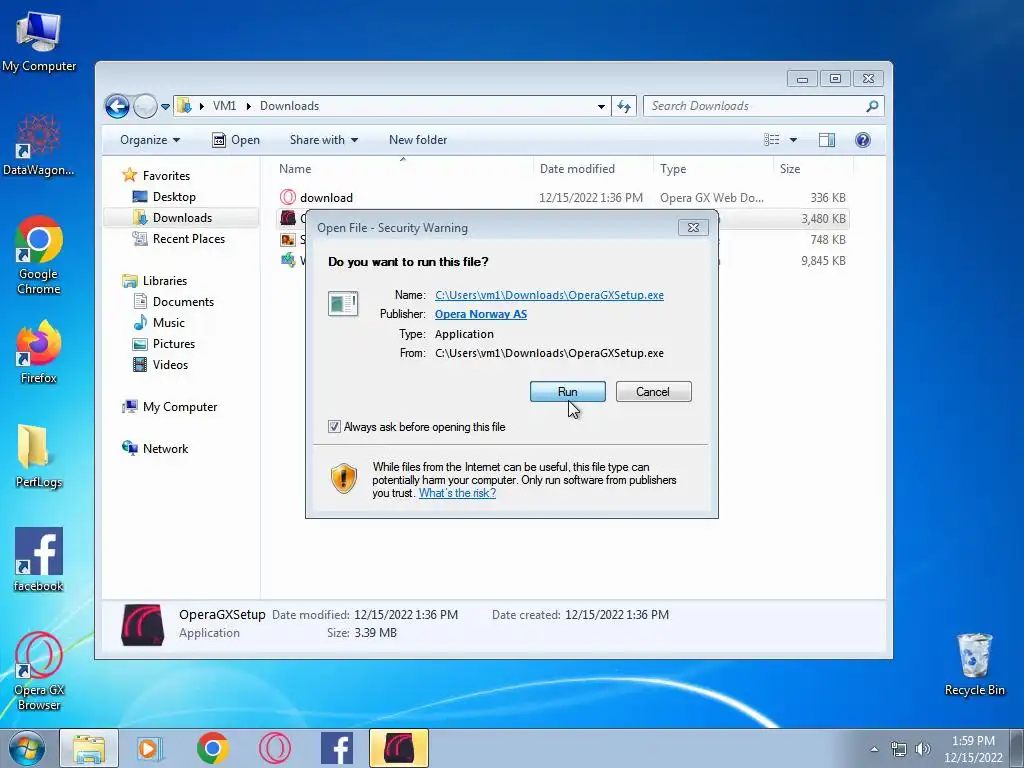1024x768 pixels.
Task: Uncheck Always ask before opening this file
Action: pyautogui.click(x=334, y=426)
